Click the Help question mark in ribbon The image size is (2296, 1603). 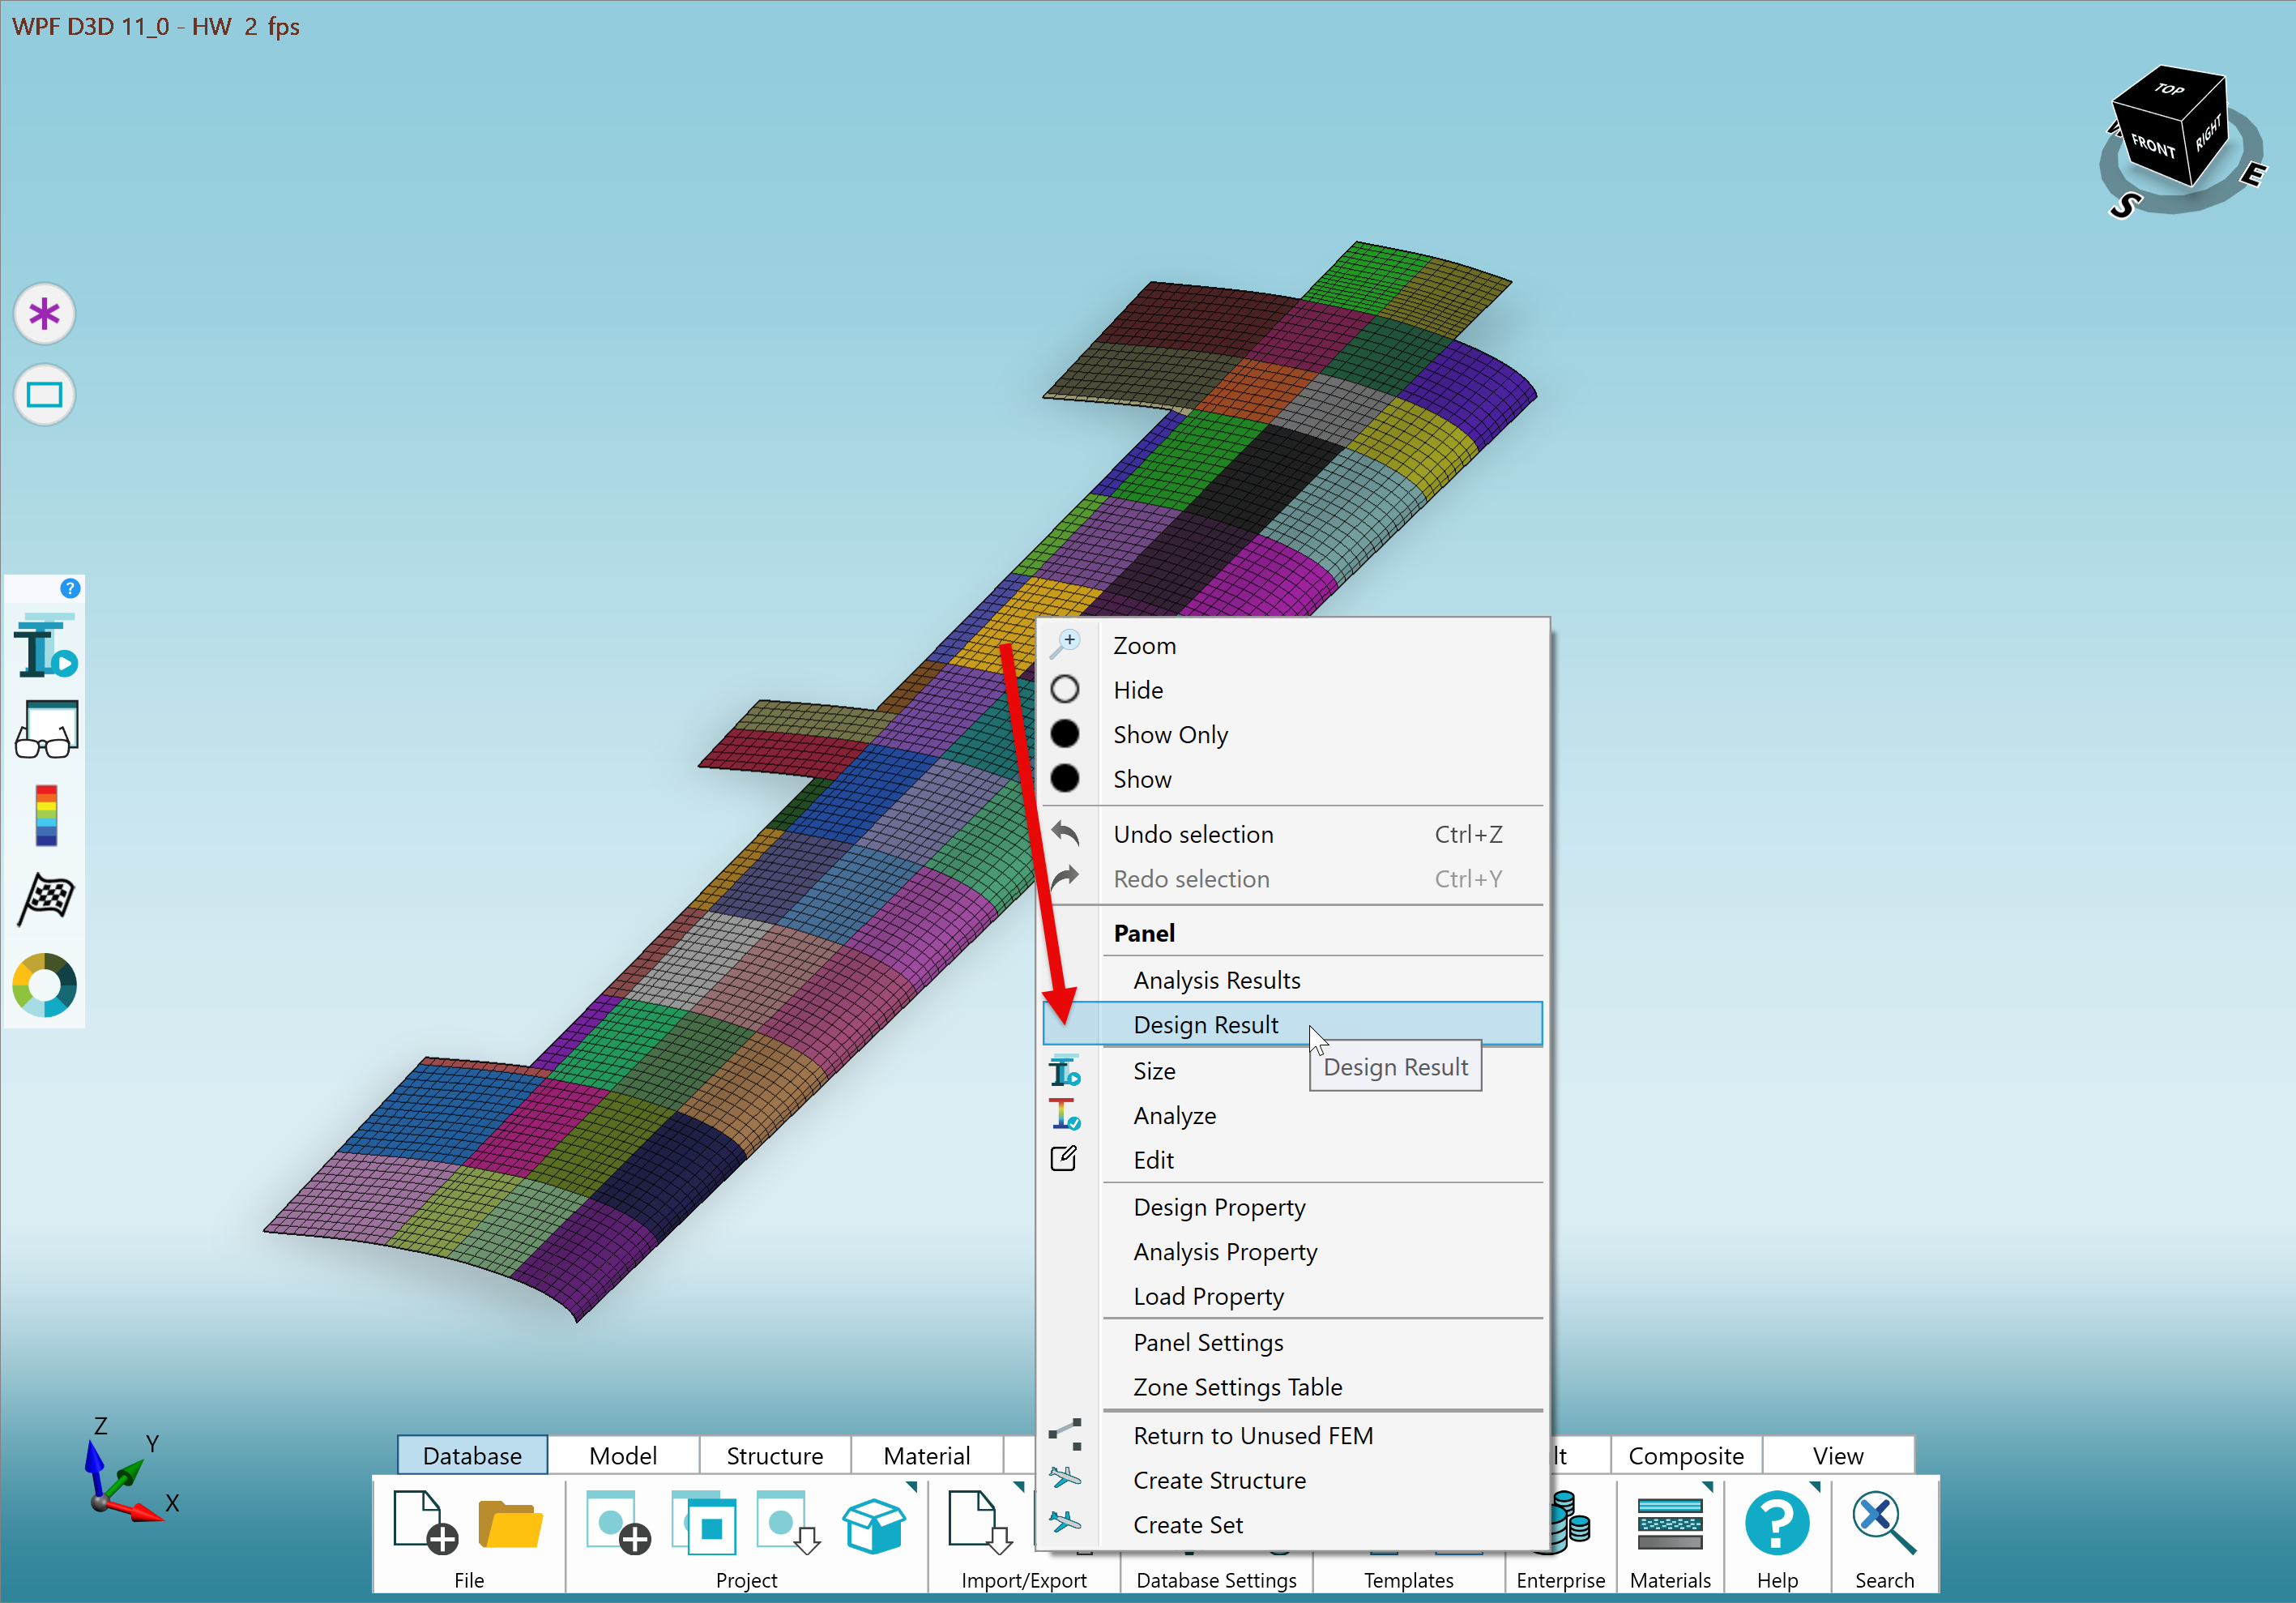pos(1777,1523)
